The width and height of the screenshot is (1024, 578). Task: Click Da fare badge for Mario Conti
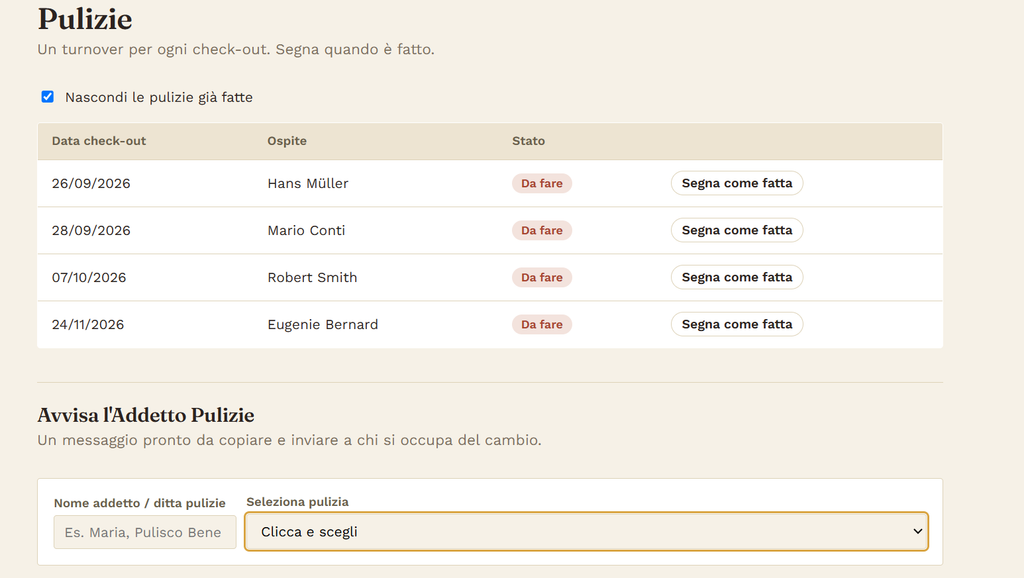pyautogui.click(x=541, y=231)
